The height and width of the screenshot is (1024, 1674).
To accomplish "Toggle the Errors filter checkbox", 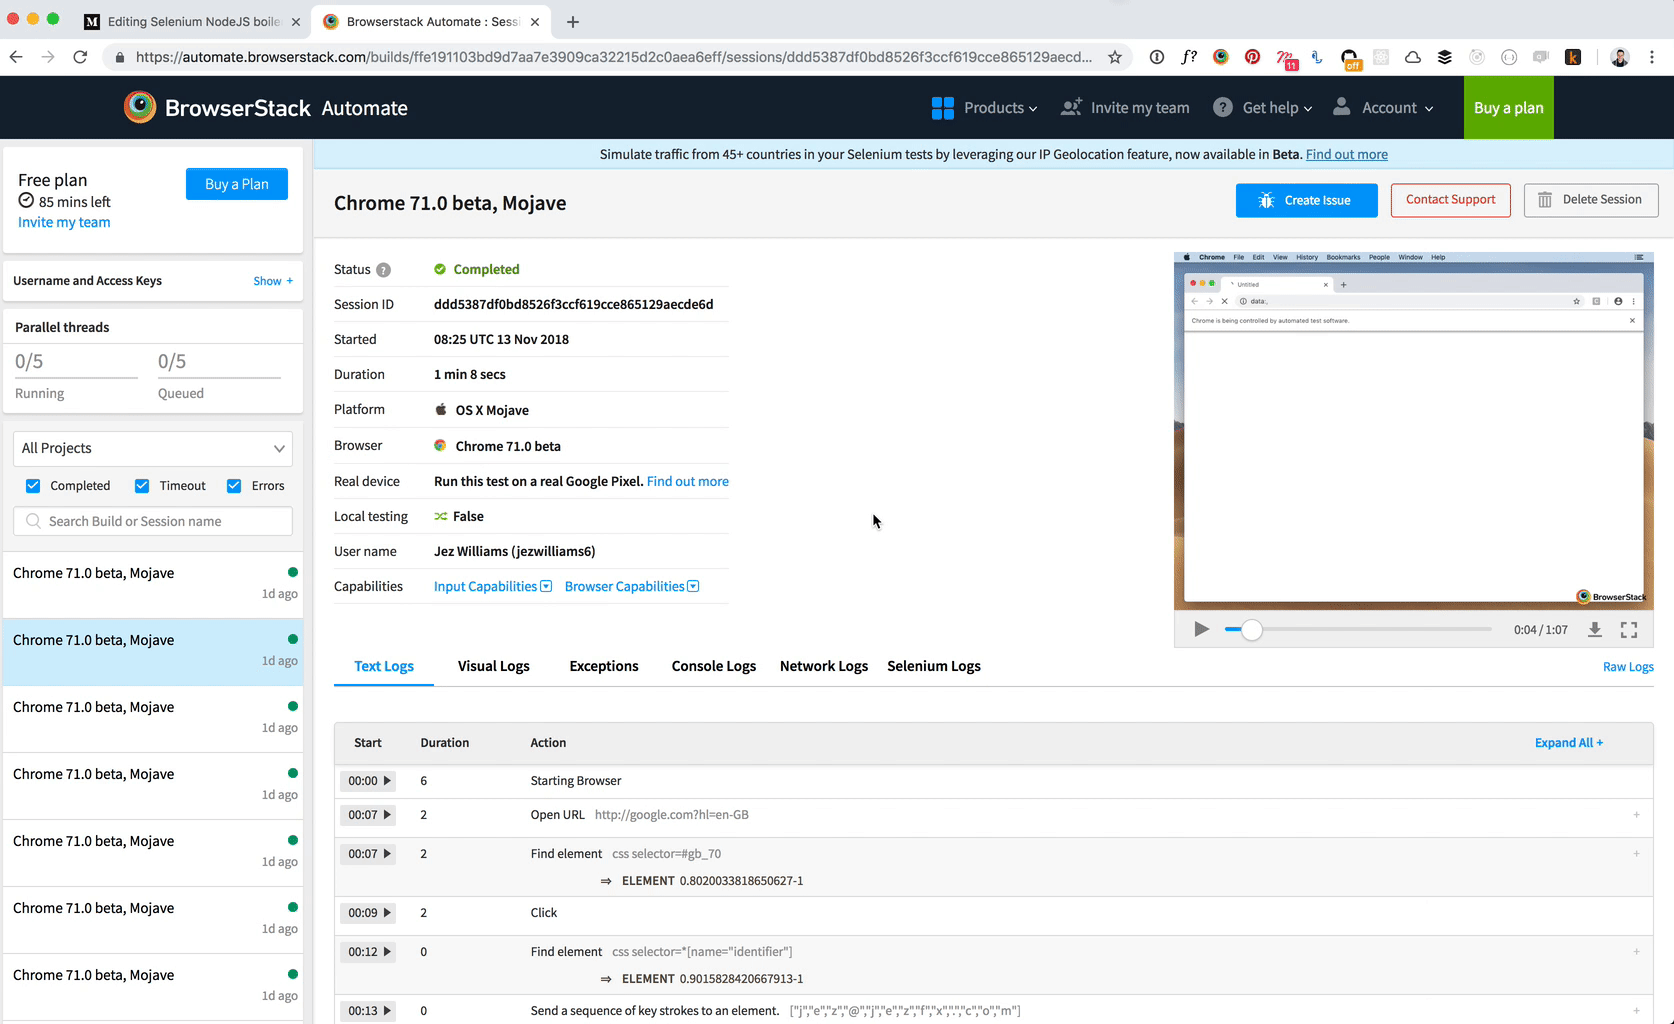I will 234,486.
